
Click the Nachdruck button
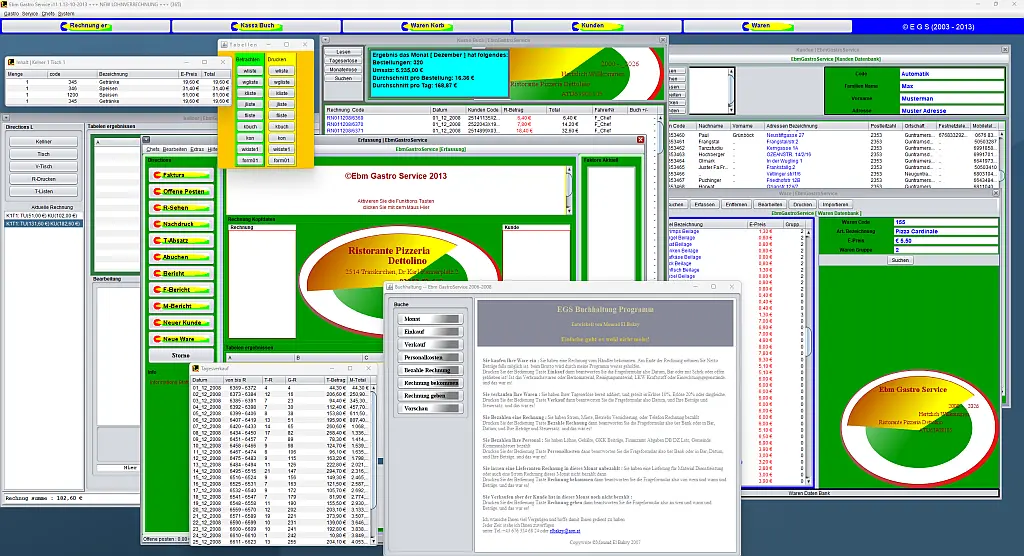181,224
